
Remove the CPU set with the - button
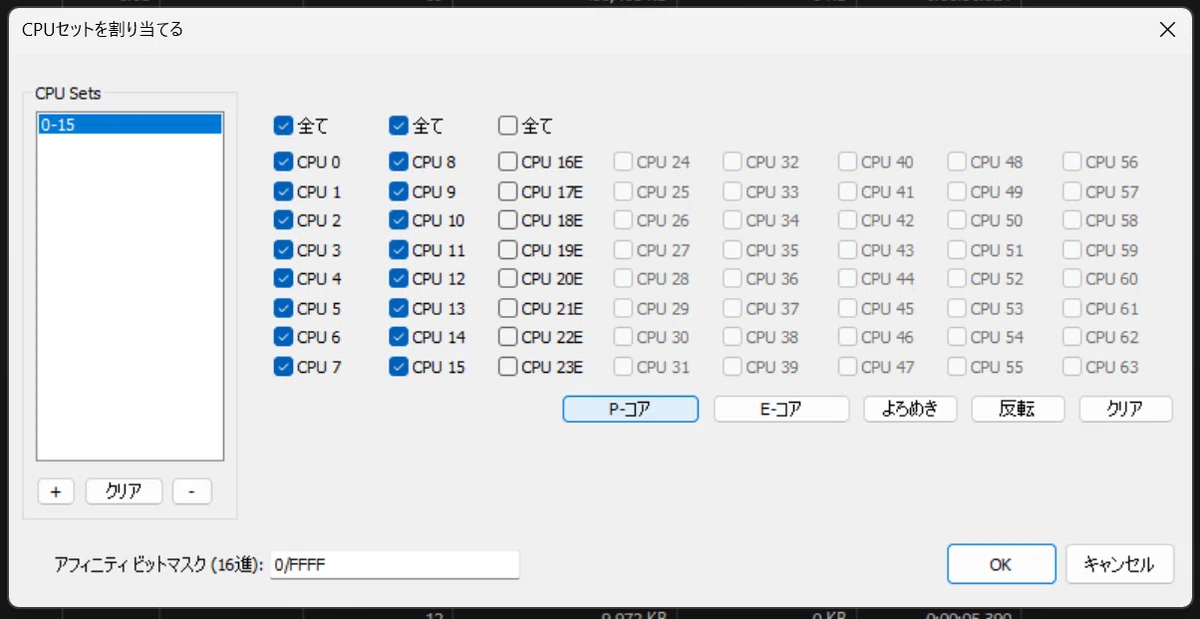[192, 491]
